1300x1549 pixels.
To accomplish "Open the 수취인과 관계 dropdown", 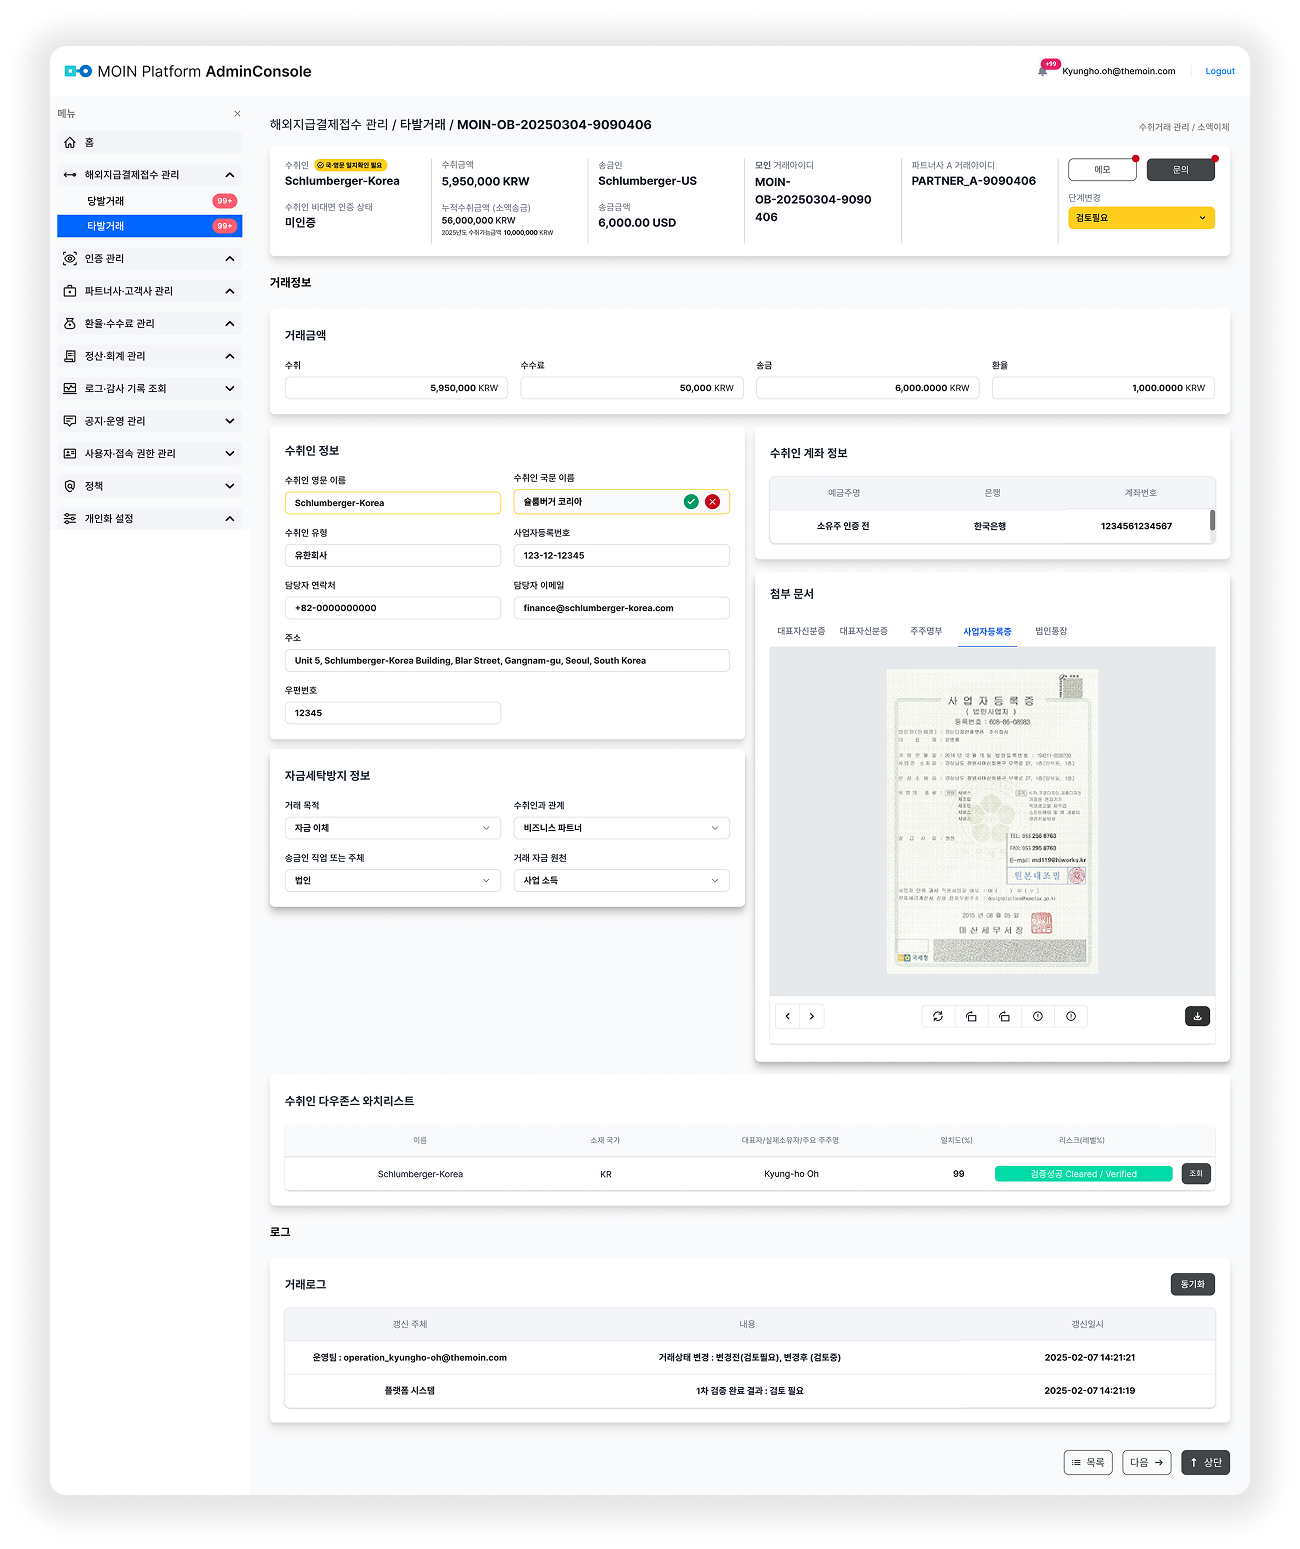I will click(621, 828).
